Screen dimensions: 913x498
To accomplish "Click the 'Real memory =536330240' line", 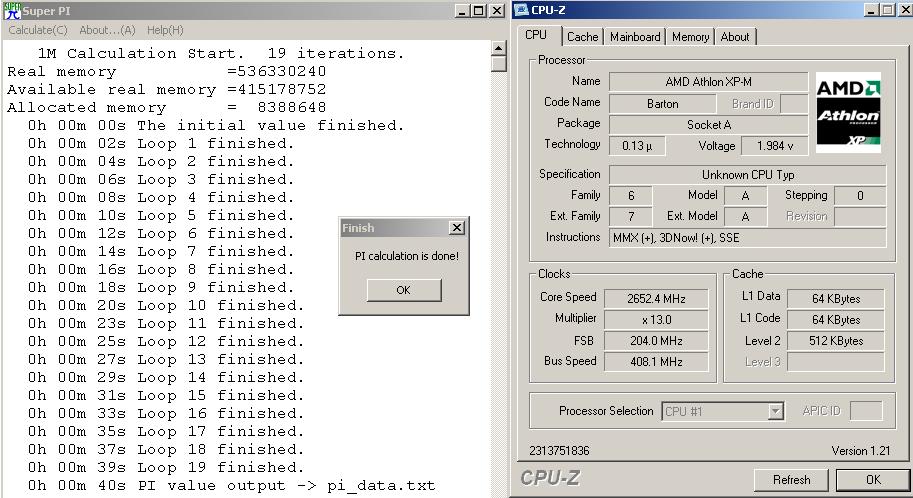I will pyautogui.click(x=167, y=72).
